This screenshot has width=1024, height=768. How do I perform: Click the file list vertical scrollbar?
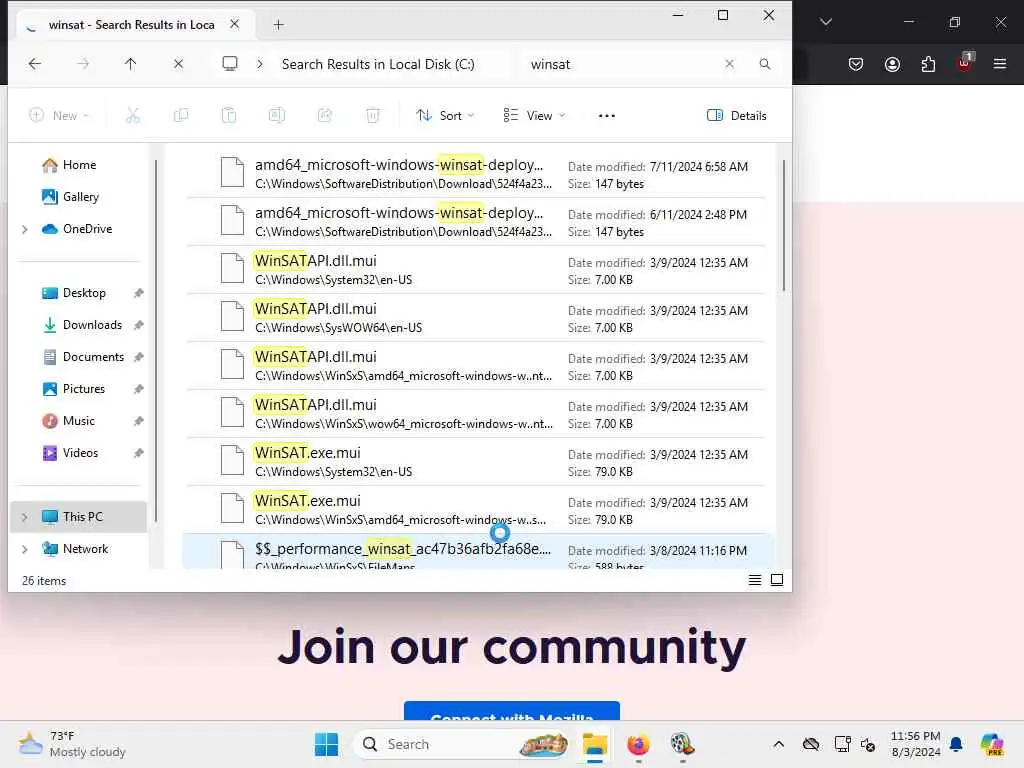click(783, 225)
